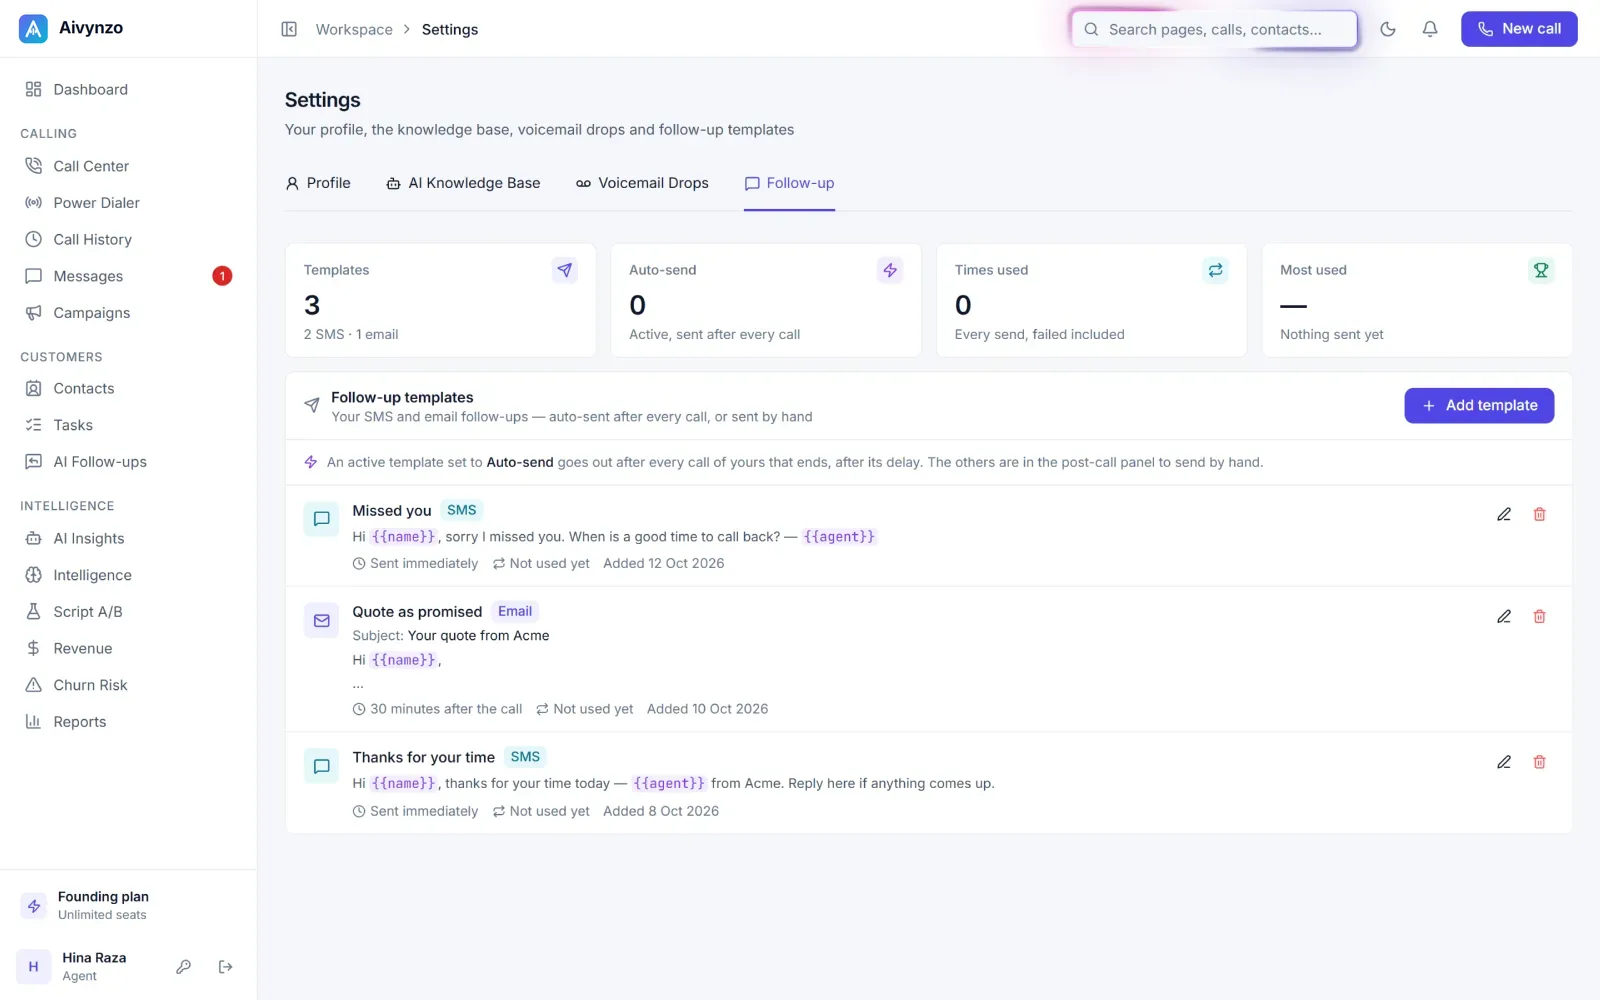Start a New call

(x=1519, y=29)
